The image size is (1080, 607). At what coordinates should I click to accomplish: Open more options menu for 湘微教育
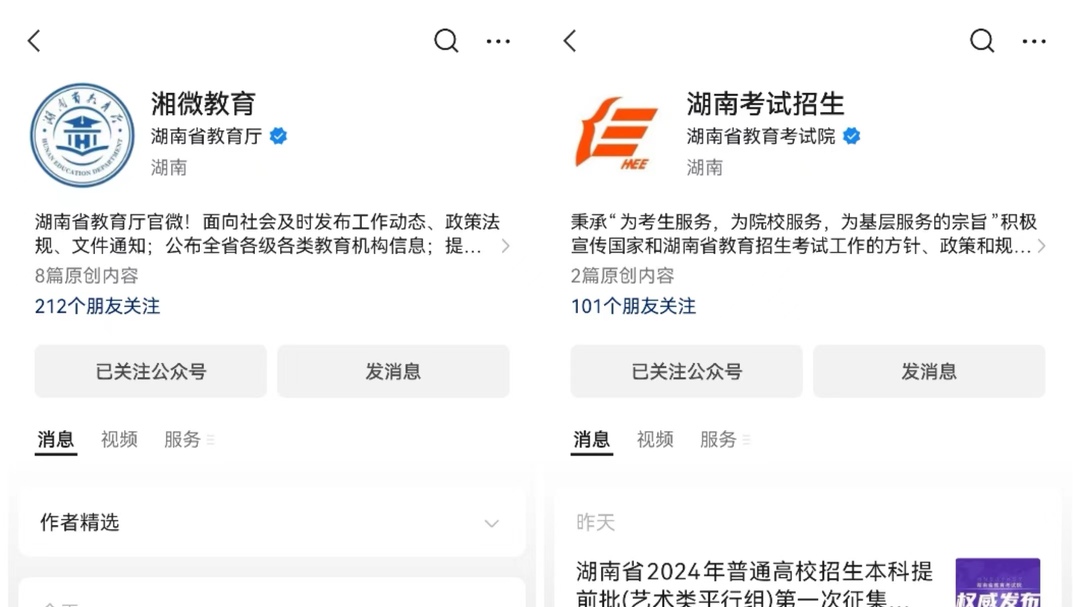click(498, 41)
